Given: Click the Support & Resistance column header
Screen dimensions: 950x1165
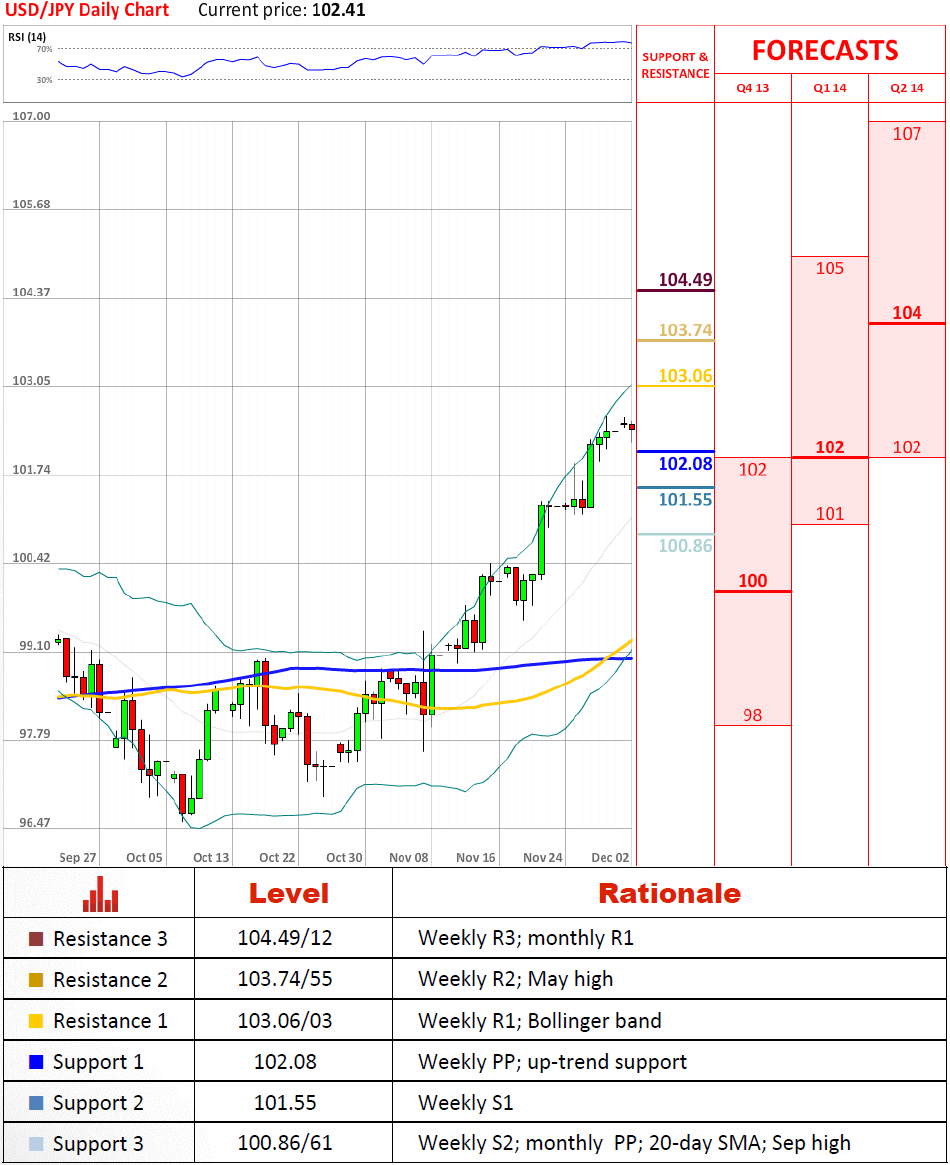Looking at the screenshot, I should pos(675,65).
